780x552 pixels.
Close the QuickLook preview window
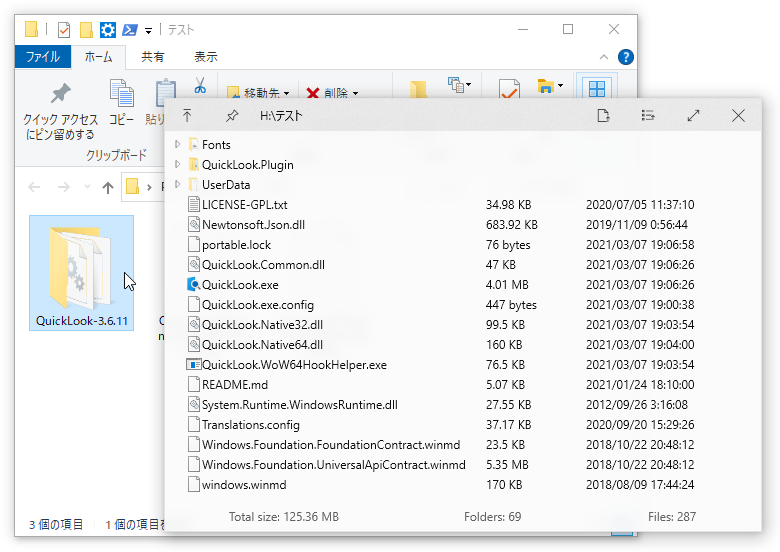pyautogui.click(x=739, y=116)
